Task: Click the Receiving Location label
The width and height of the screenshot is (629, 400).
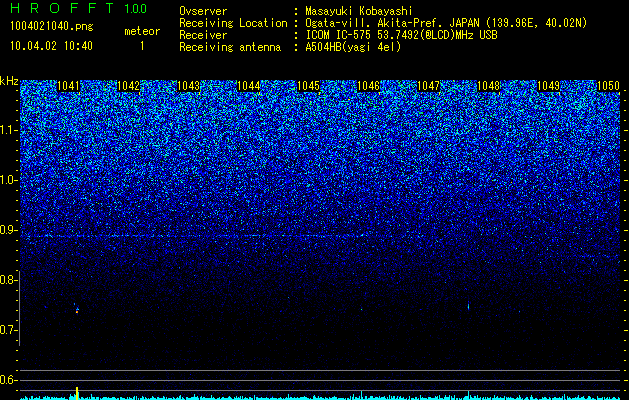Action: tap(233, 23)
